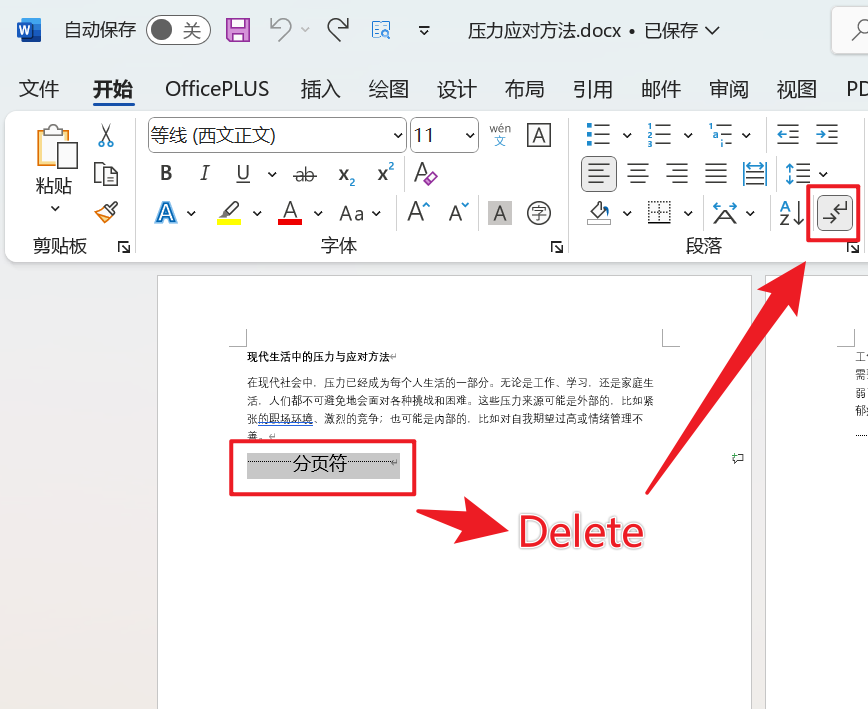Open the phonetic guide (拼音) tool
Image resolution: width=868 pixels, height=709 pixels.
(500, 135)
